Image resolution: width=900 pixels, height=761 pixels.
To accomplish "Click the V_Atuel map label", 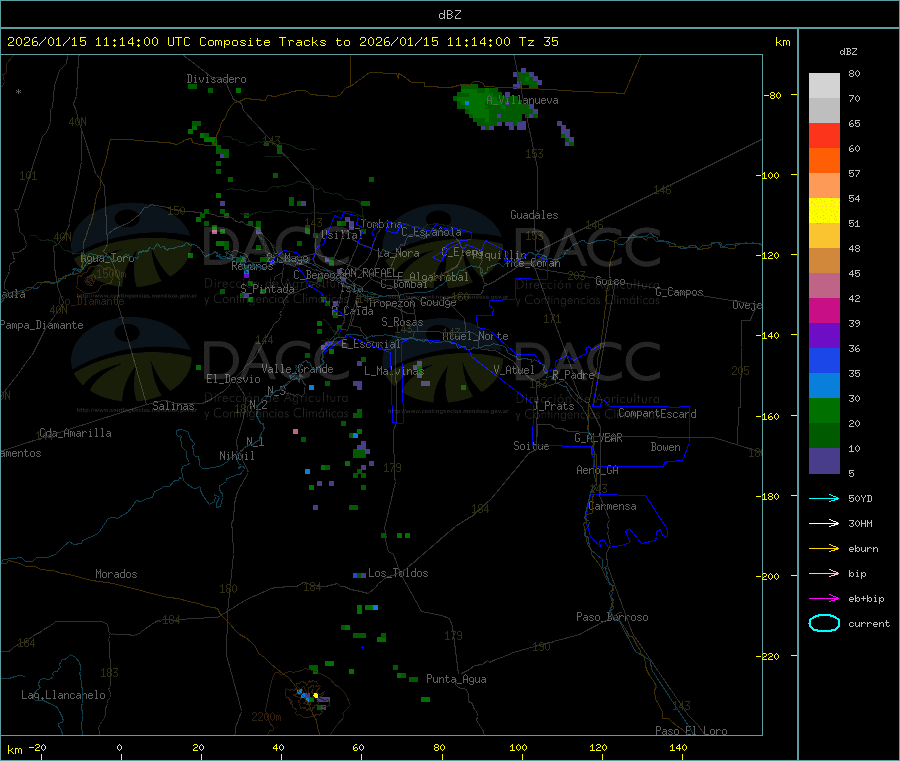I will pyautogui.click(x=514, y=370).
